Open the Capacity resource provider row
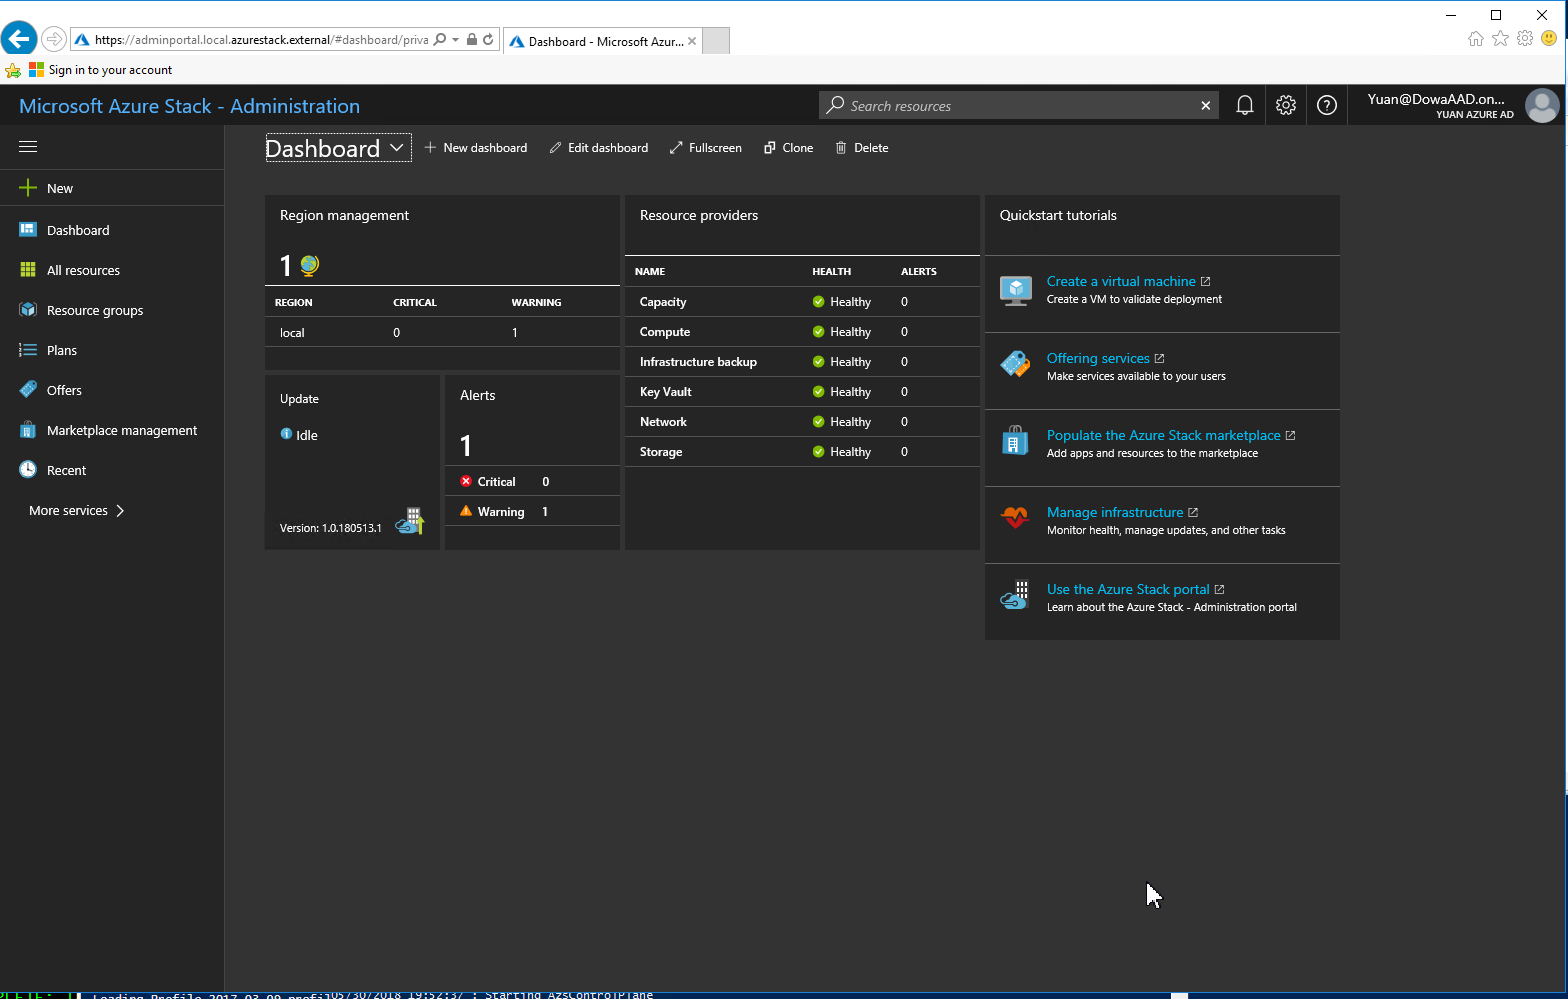This screenshot has height=999, width=1568. click(x=802, y=302)
